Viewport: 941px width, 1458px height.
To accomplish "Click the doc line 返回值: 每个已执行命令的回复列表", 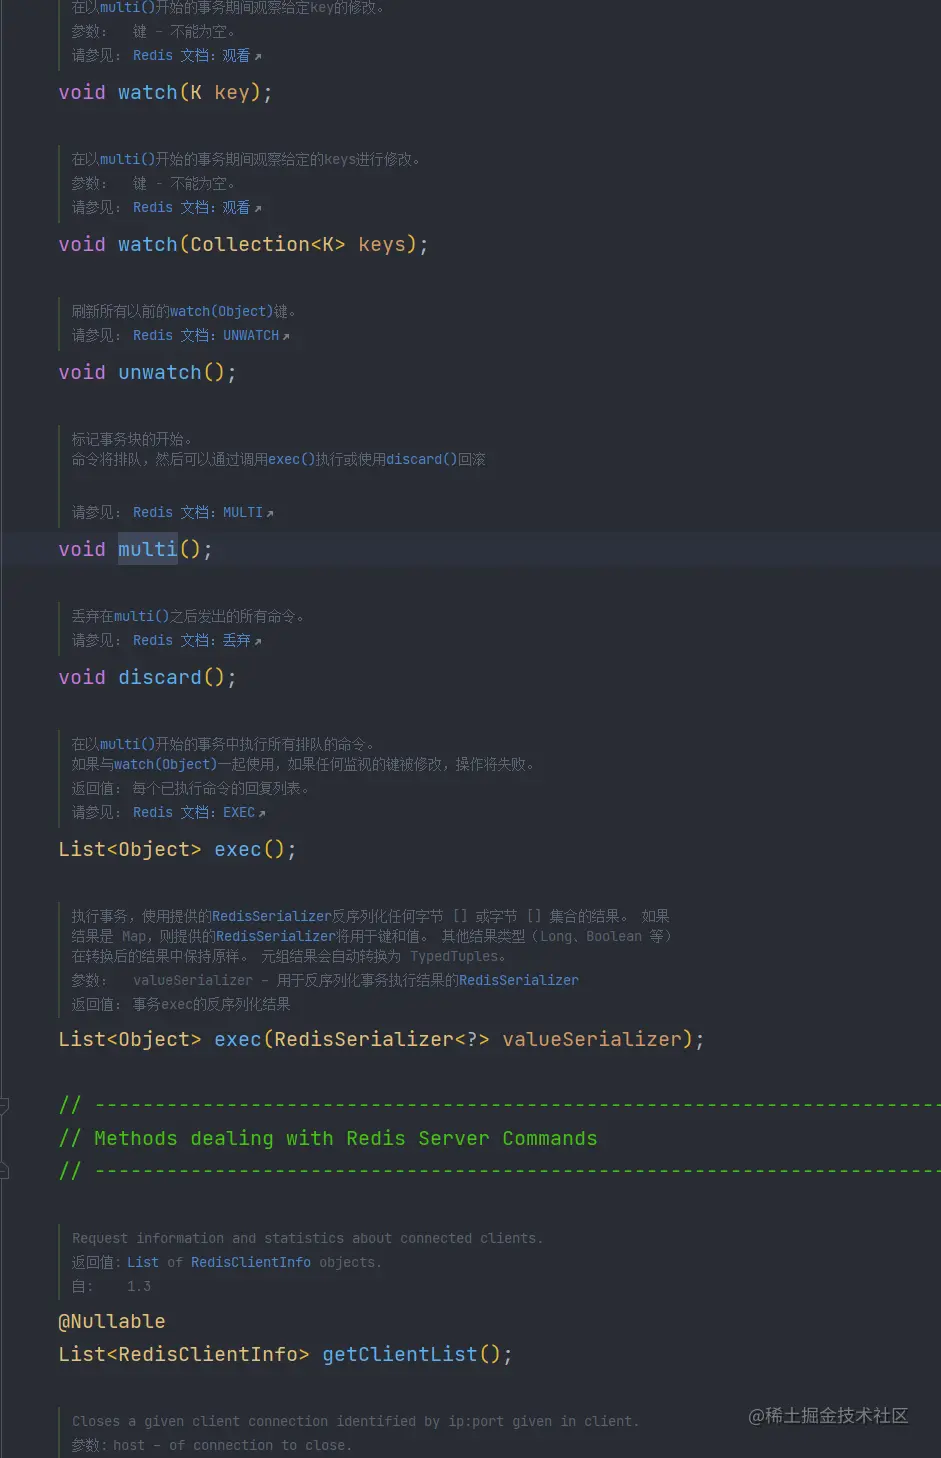I will pos(191,789).
